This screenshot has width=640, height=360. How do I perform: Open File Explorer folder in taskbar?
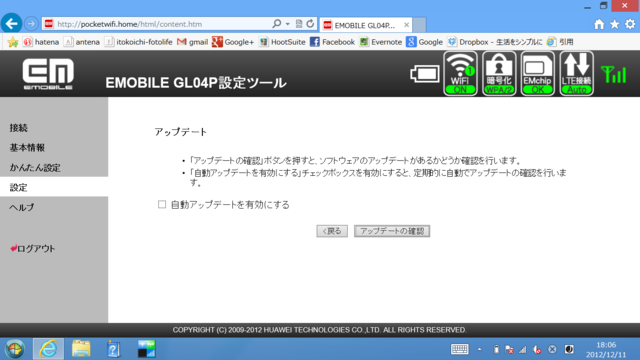click(x=81, y=349)
